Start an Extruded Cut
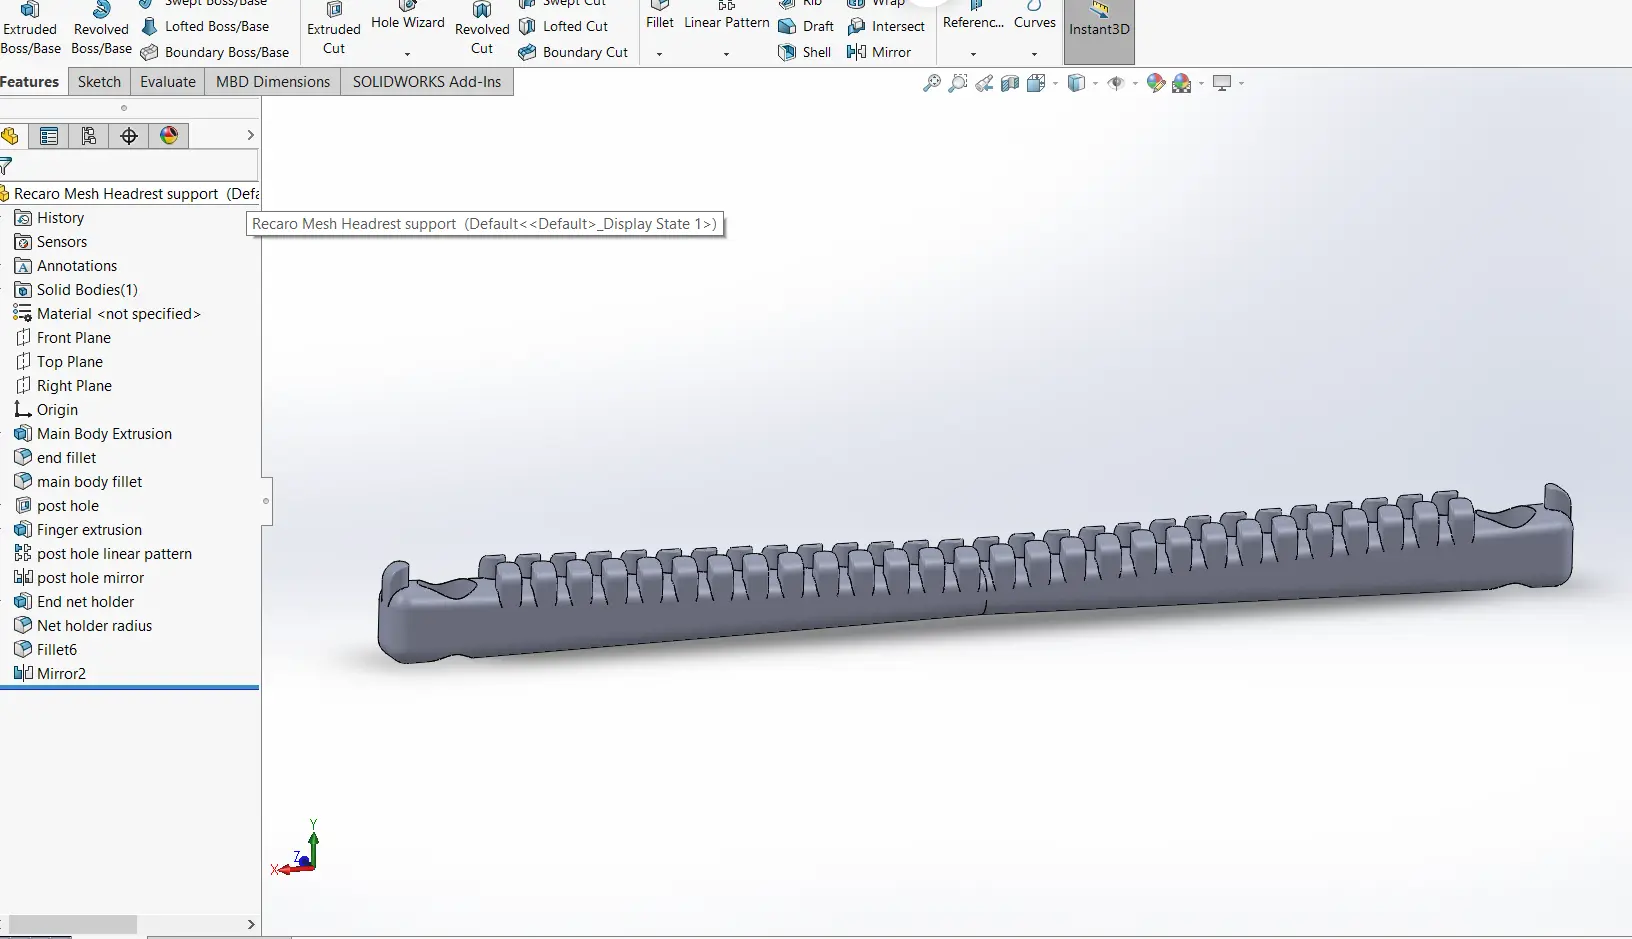The image size is (1632, 939). 334,28
